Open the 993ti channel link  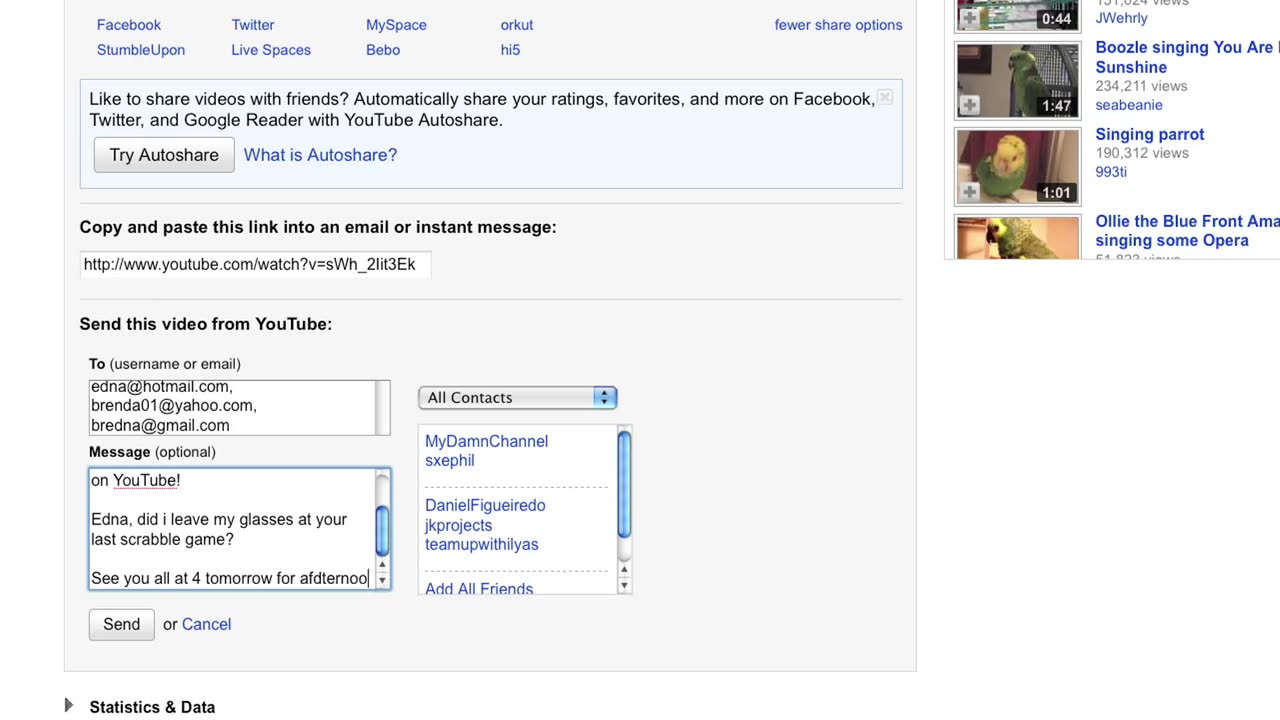pyautogui.click(x=1111, y=172)
